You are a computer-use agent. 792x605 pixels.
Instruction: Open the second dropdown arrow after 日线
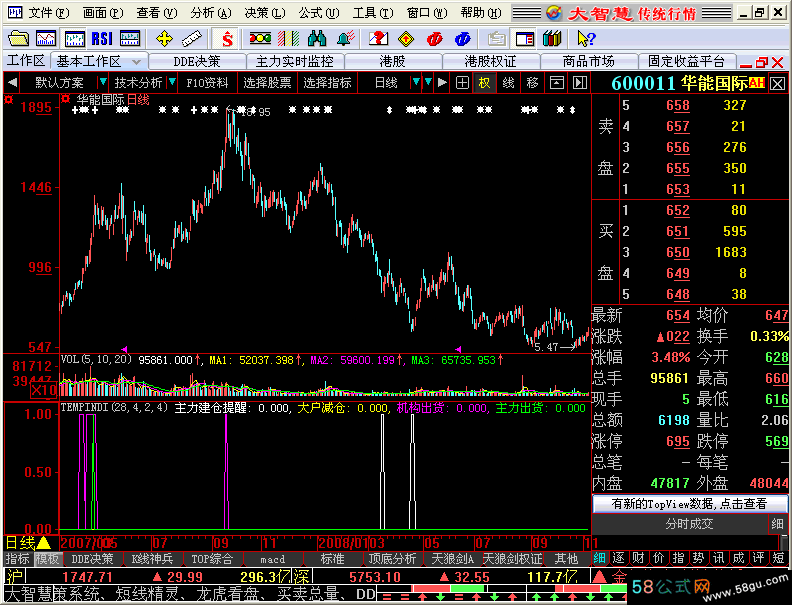(x=428, y=82)
